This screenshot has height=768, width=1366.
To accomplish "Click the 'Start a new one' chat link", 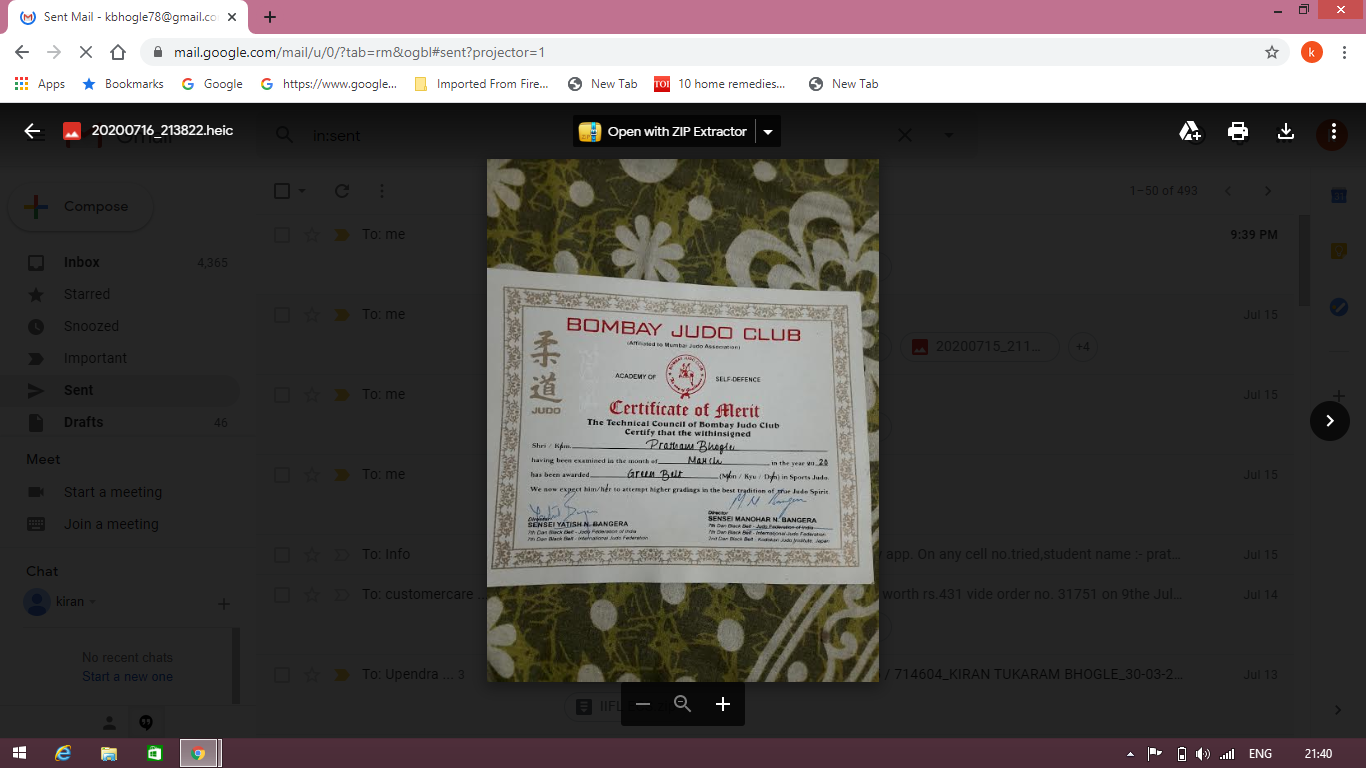I will [127, 677].
